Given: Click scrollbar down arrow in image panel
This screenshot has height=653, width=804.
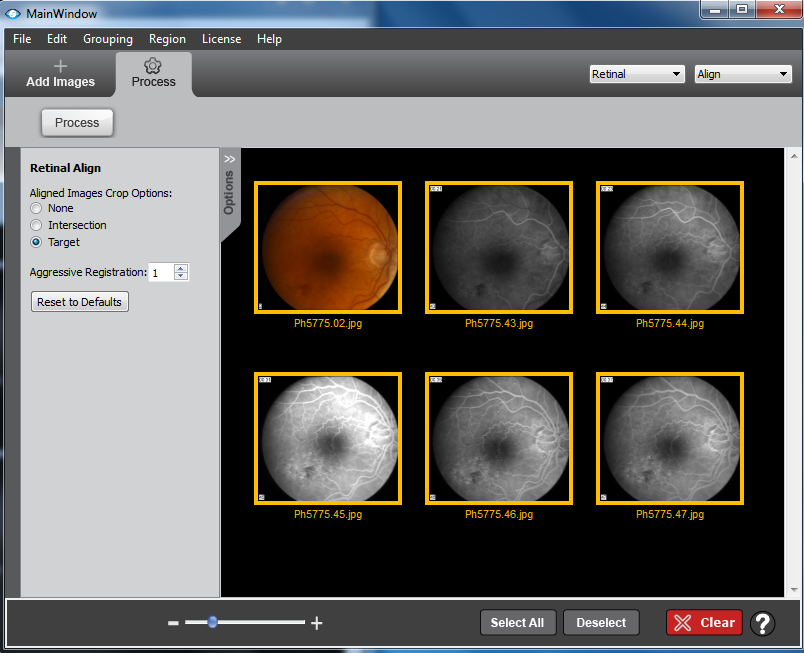Looking at the screenshot, I should (794, 590).
